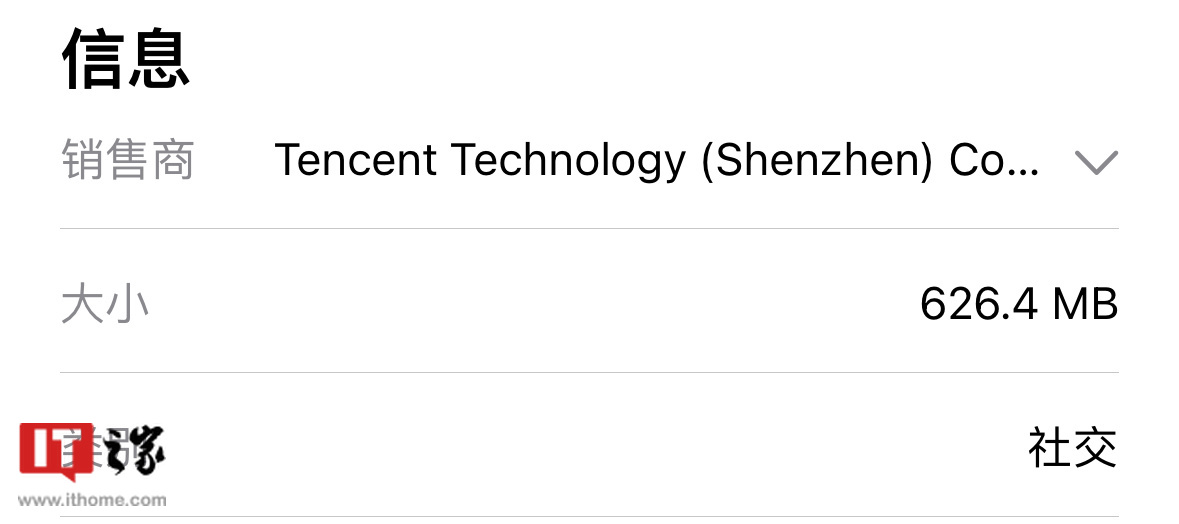
Task: Select the 信息 section heading
Action: tap(126, 59)
